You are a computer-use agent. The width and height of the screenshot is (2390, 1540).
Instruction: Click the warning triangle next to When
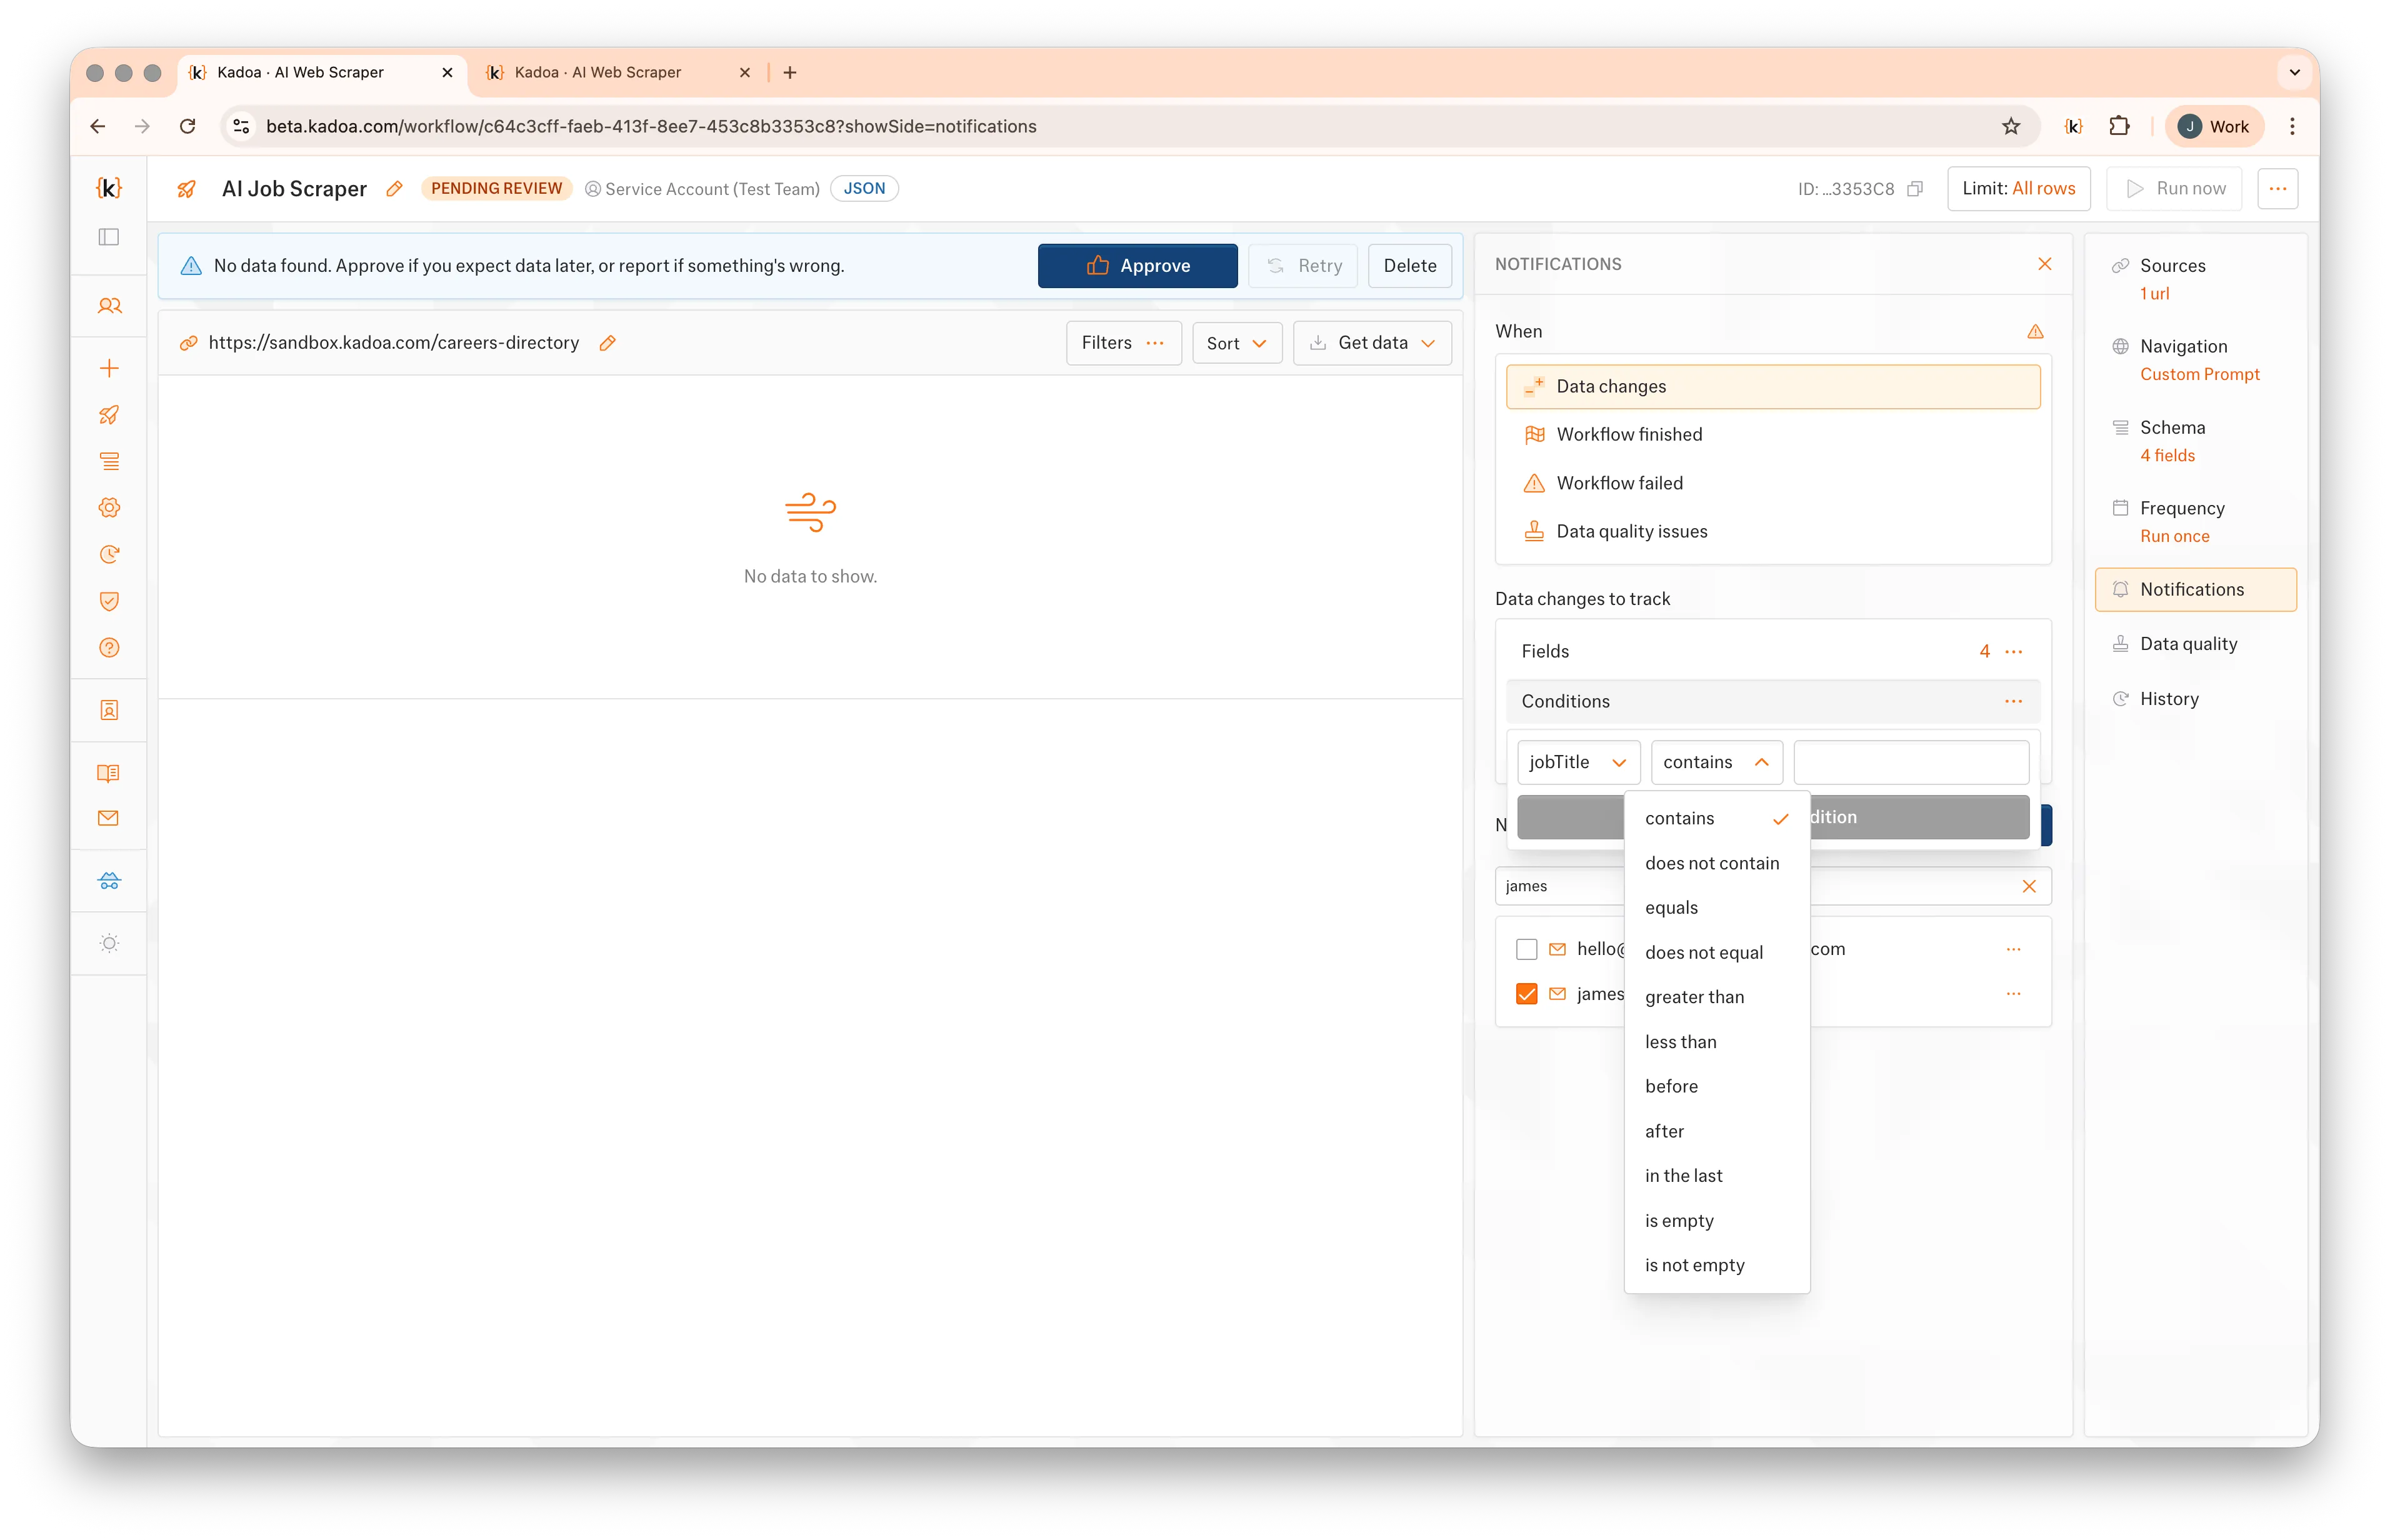[x=2035, y=331]
